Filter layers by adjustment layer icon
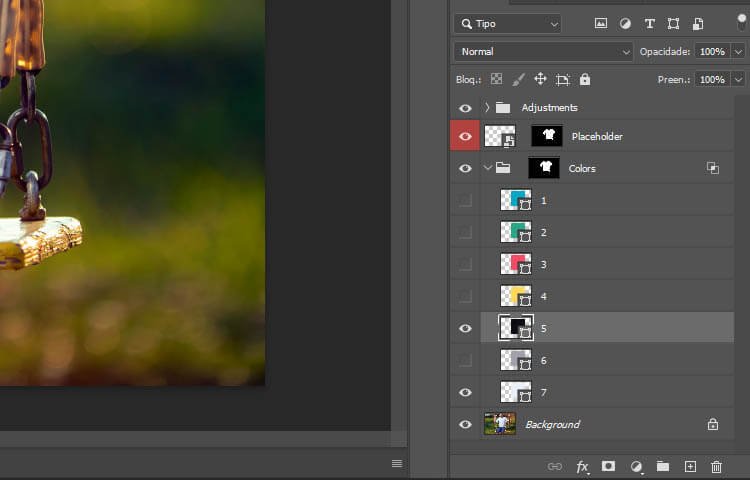The image size is (750, 480). 625,23
